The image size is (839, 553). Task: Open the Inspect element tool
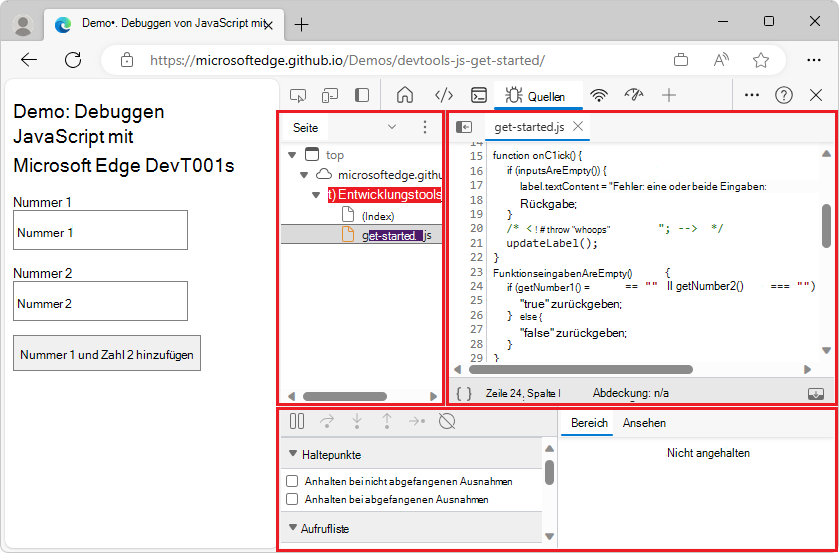click(298, 95)
